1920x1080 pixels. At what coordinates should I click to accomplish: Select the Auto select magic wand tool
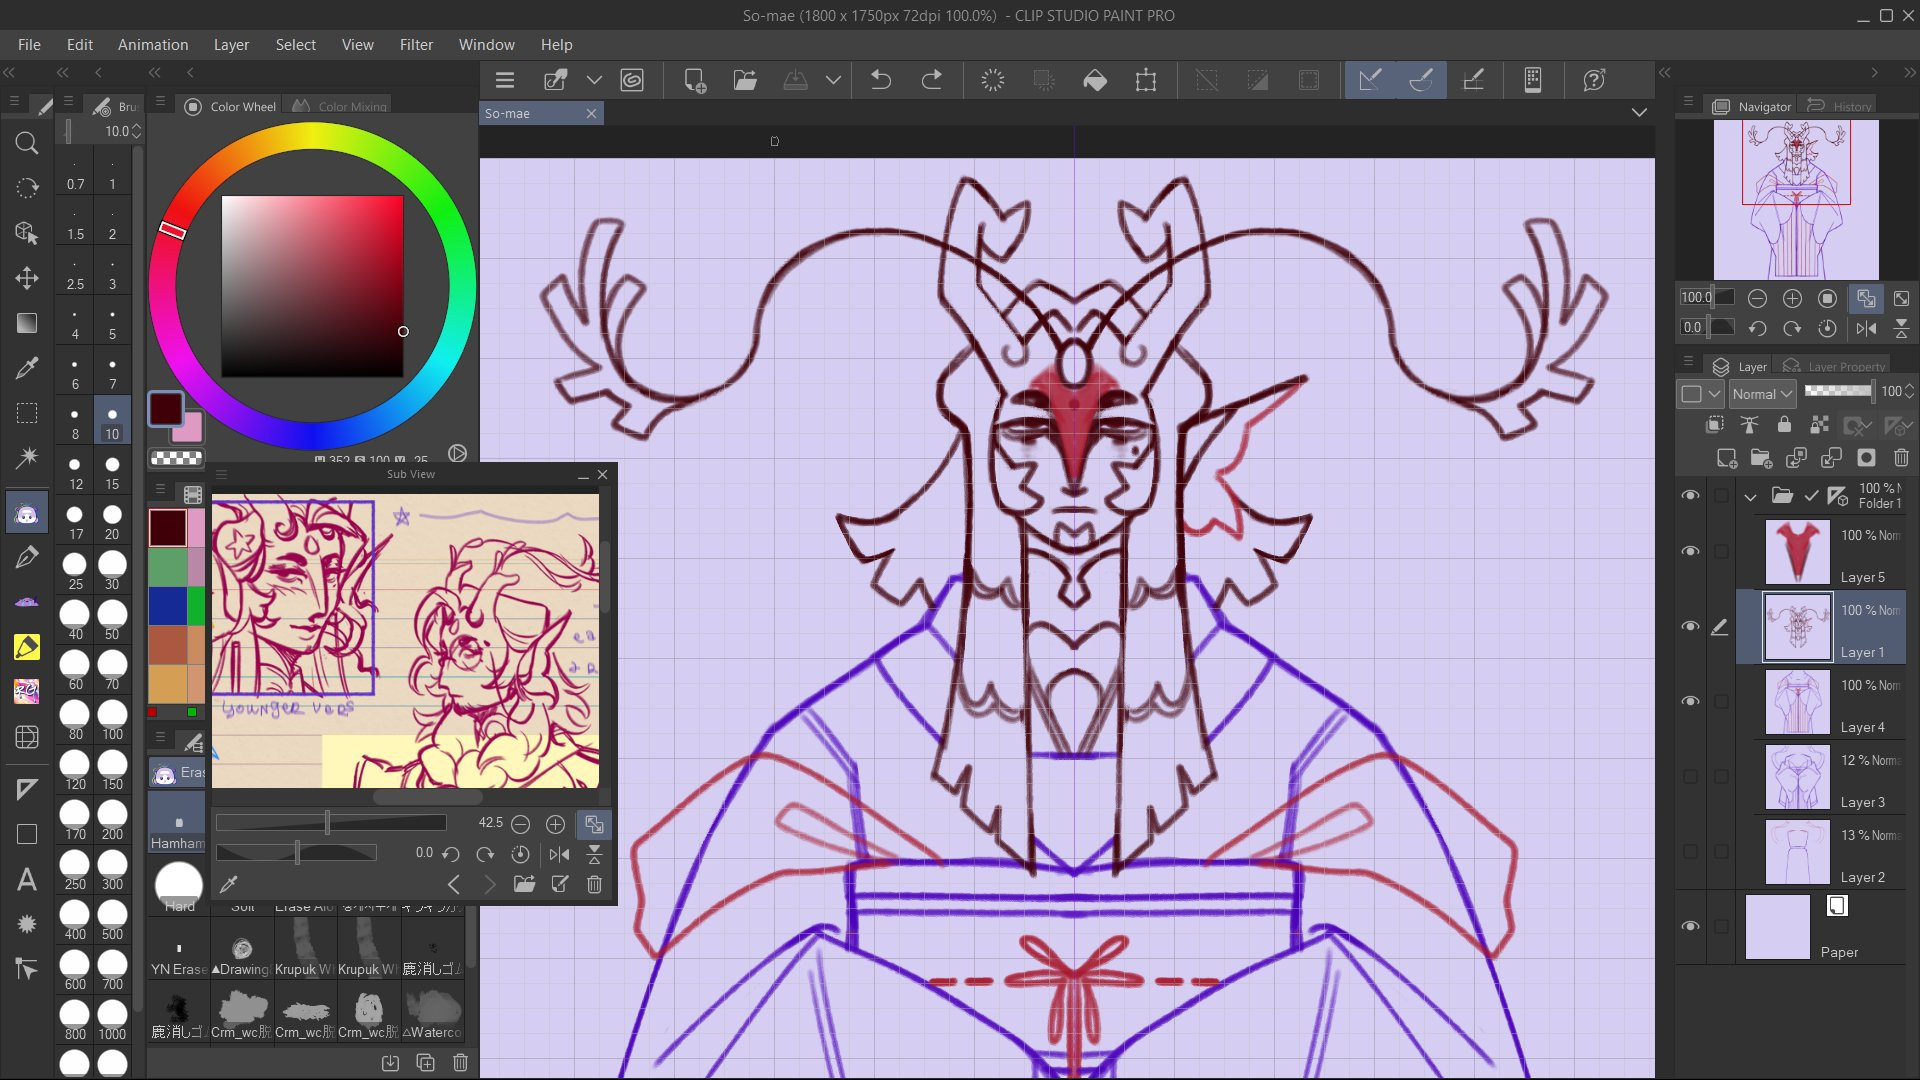click(27, 458)
